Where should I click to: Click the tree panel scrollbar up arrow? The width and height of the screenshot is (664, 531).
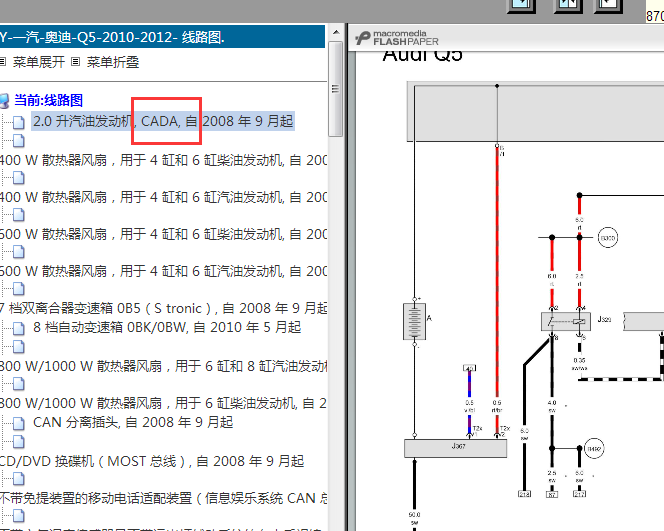(x=336, y=32)
